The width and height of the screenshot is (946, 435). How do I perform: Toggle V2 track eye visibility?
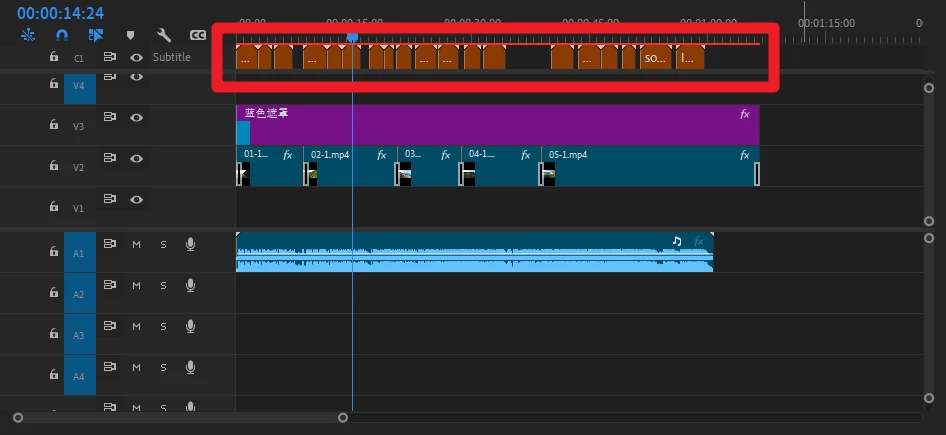coord(136,159)
